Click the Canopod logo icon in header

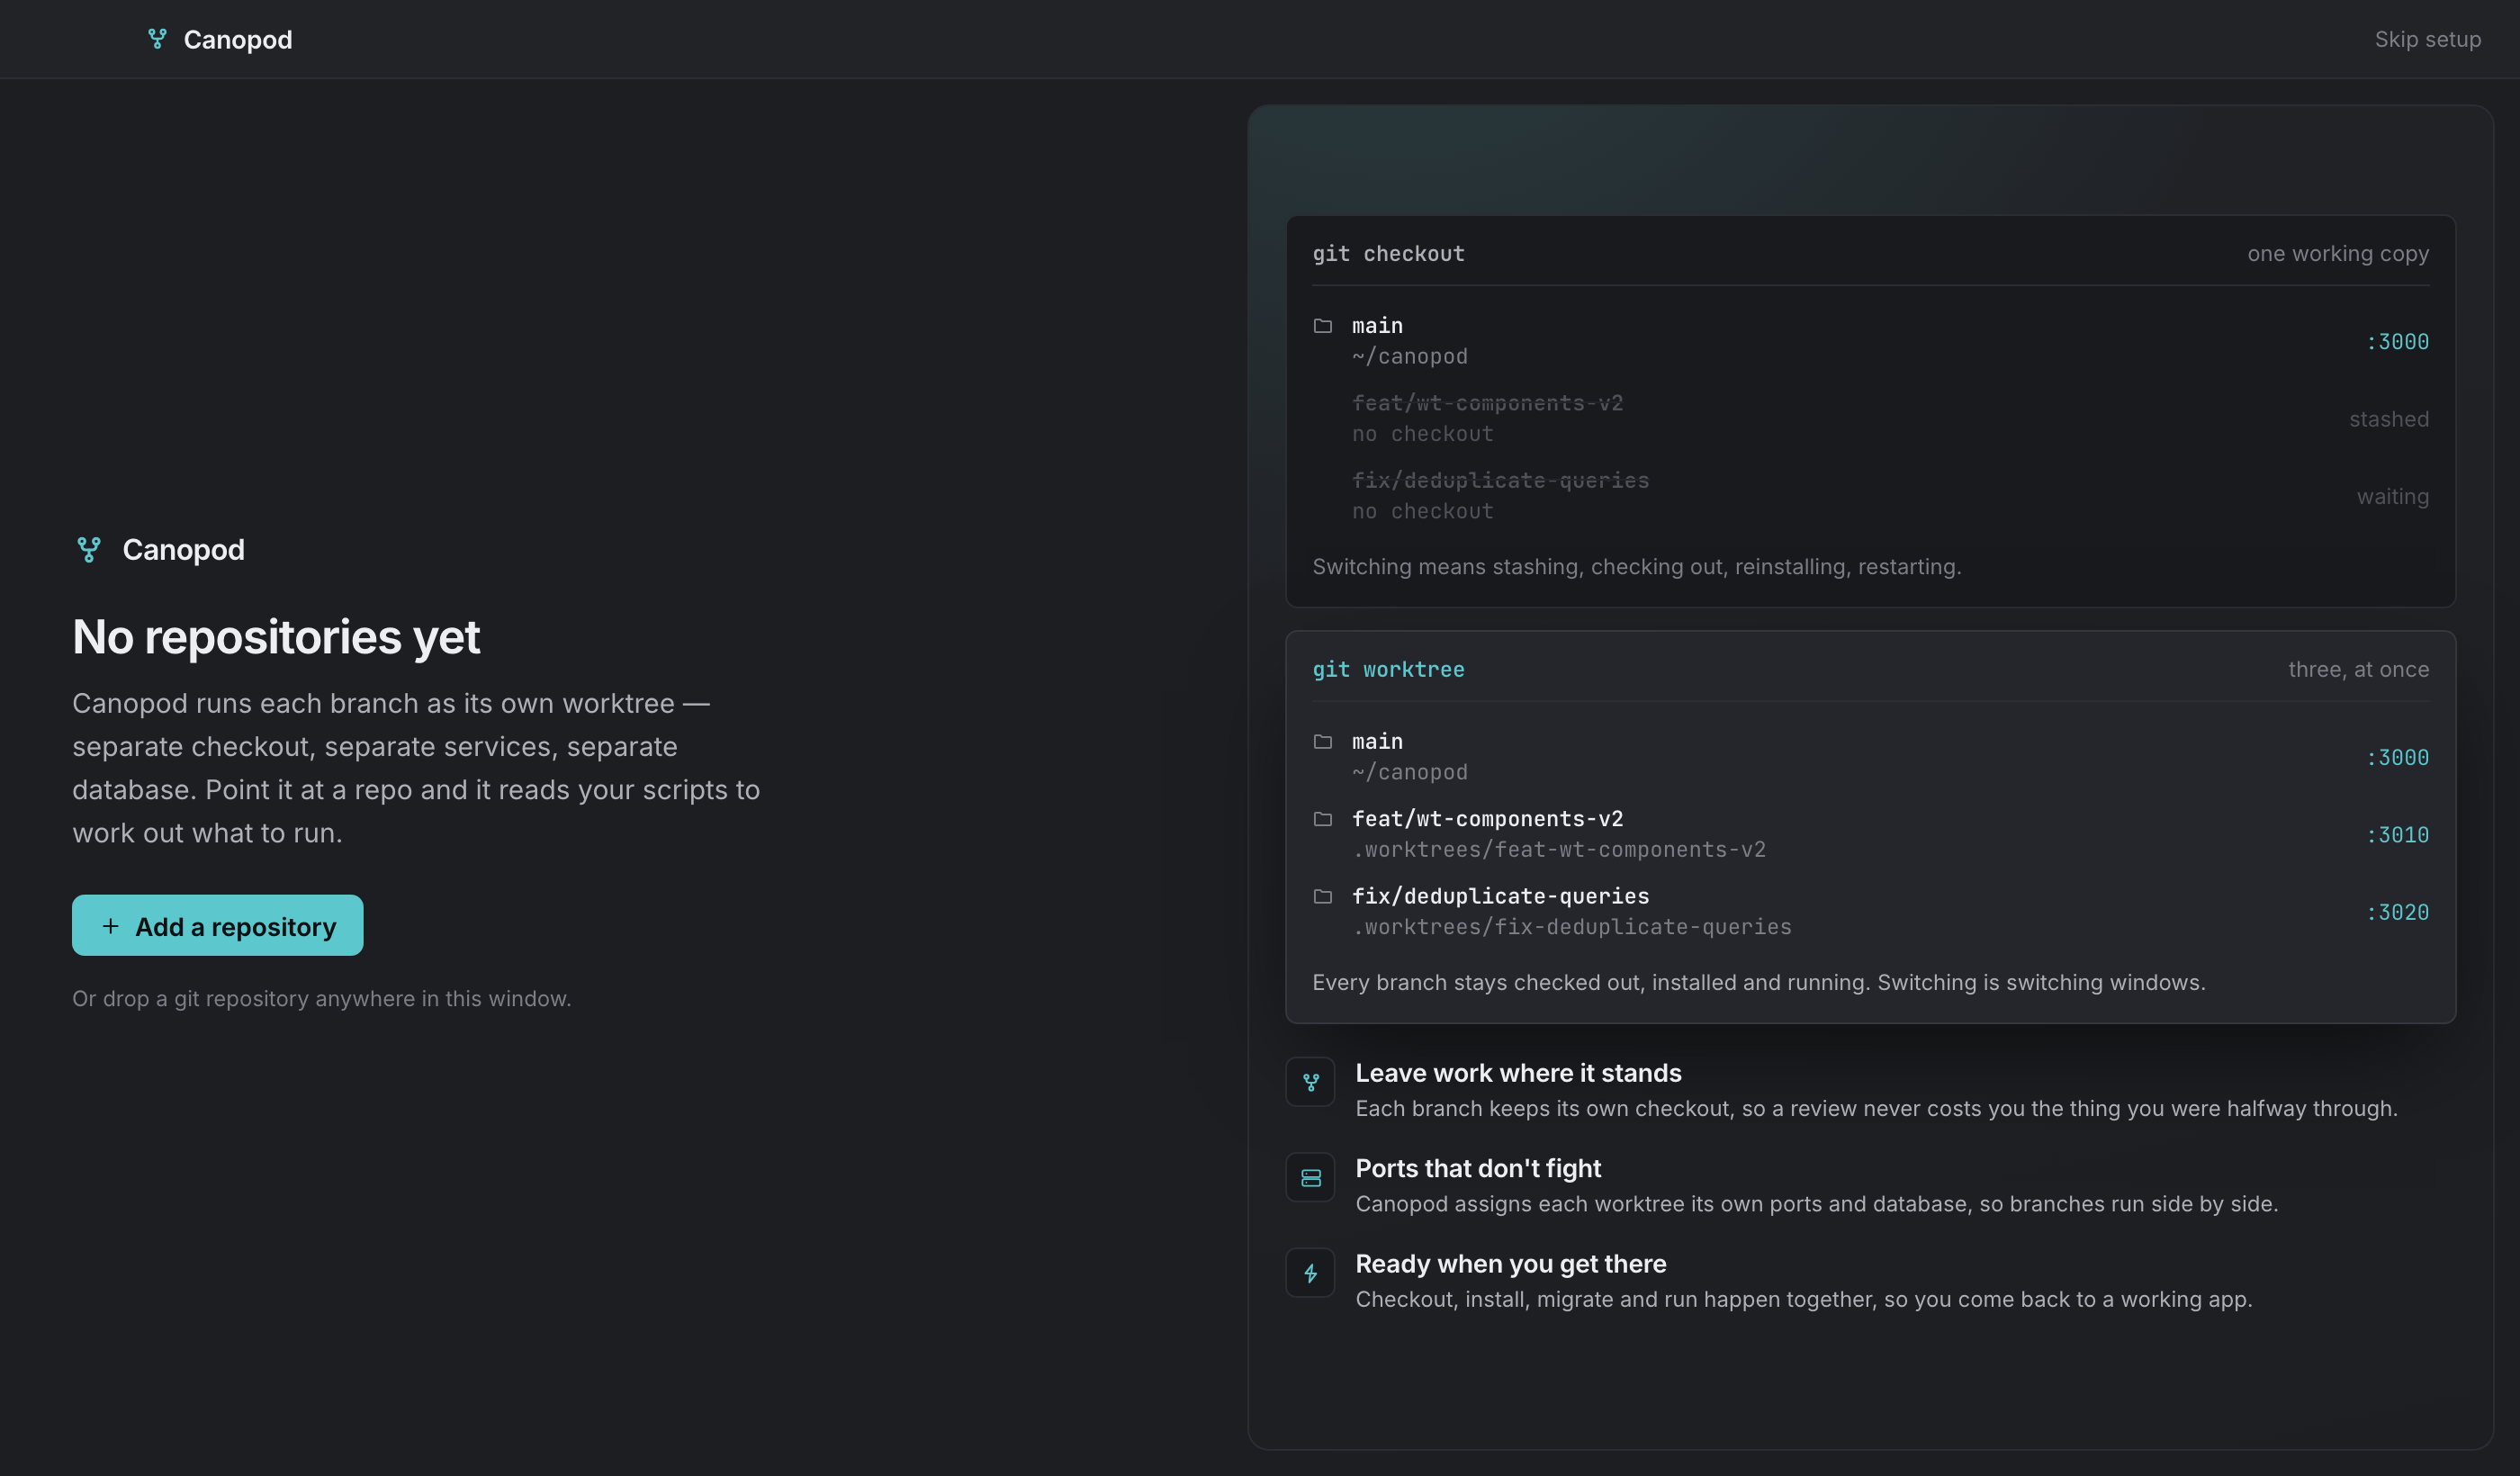pyautogui.click(x=157, y=39)
